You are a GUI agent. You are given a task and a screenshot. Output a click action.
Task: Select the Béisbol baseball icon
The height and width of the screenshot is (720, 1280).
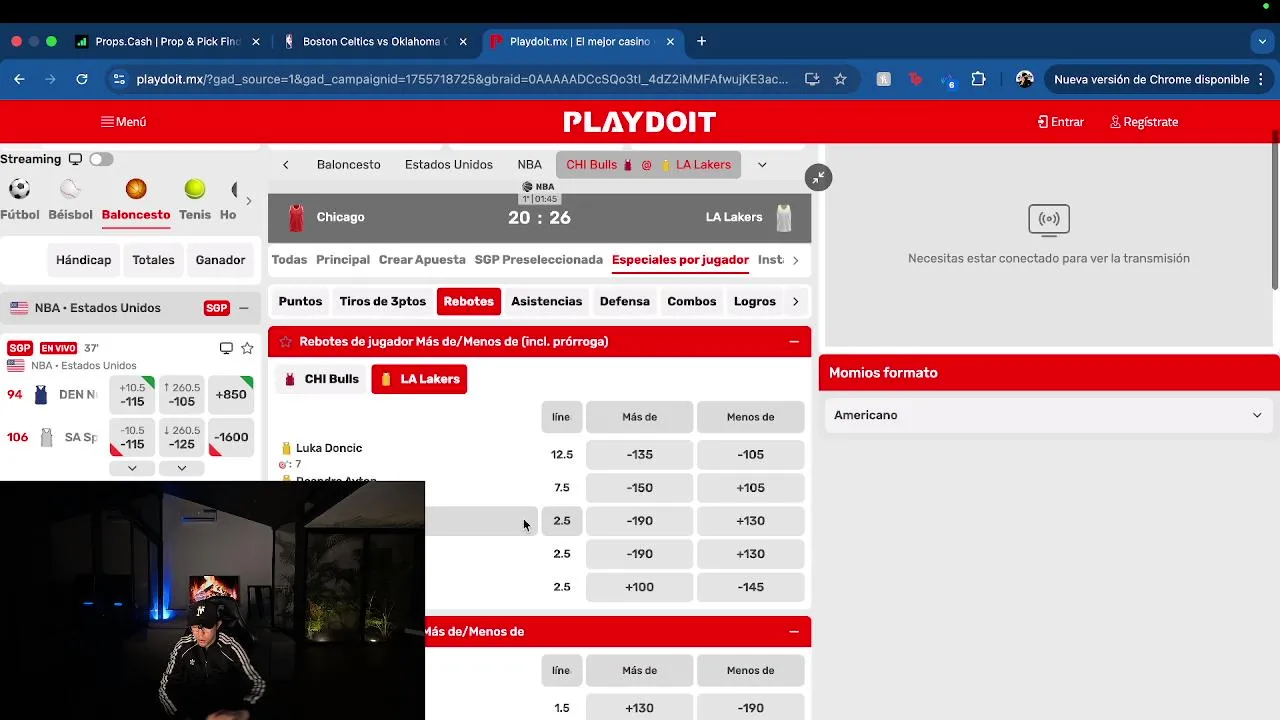(70, 189)
